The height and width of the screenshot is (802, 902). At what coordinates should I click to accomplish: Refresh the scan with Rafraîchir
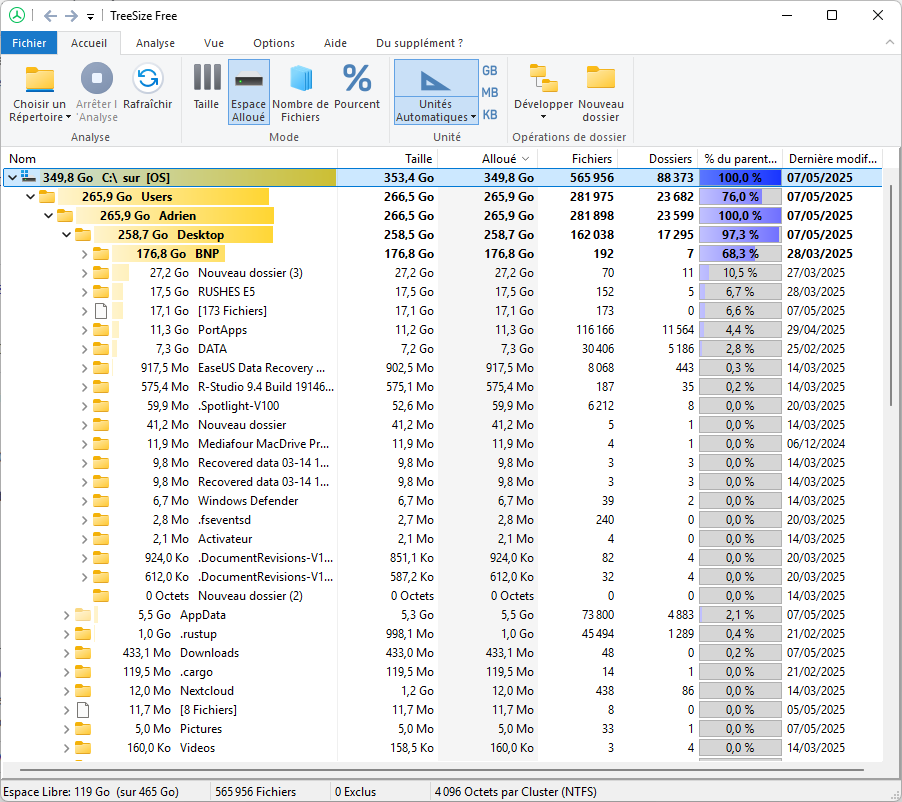[148, 86]
